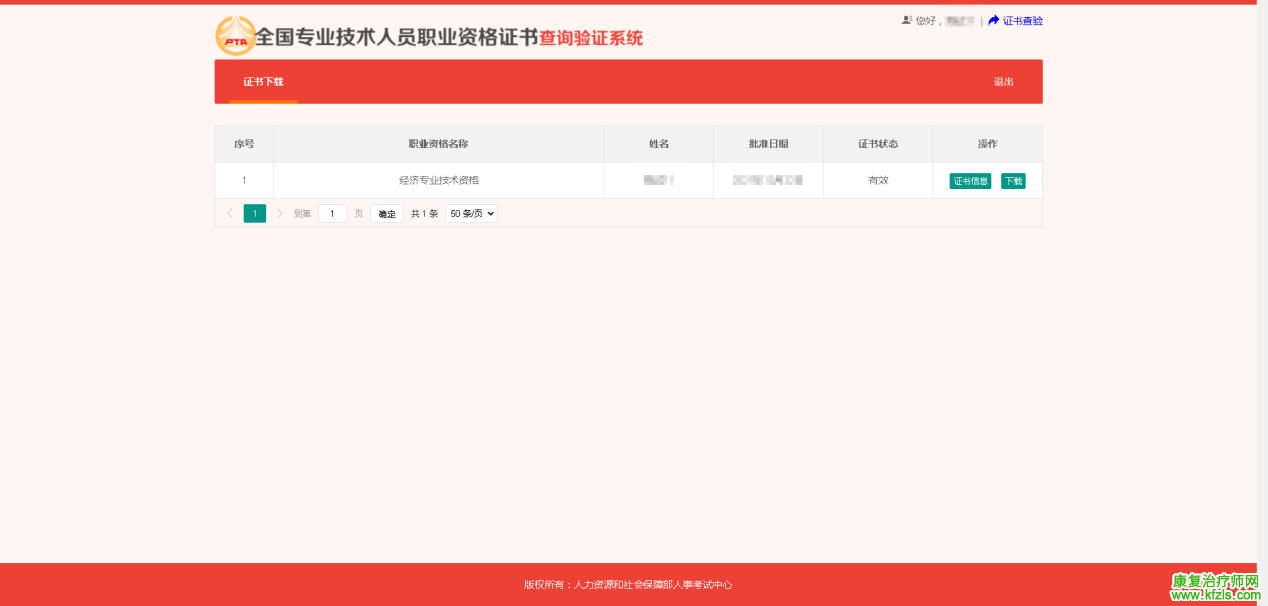The width and height of the screenshot is (1268, 606).
Task: Click the user avatar icon beside 您好
Action: (906, 20)
